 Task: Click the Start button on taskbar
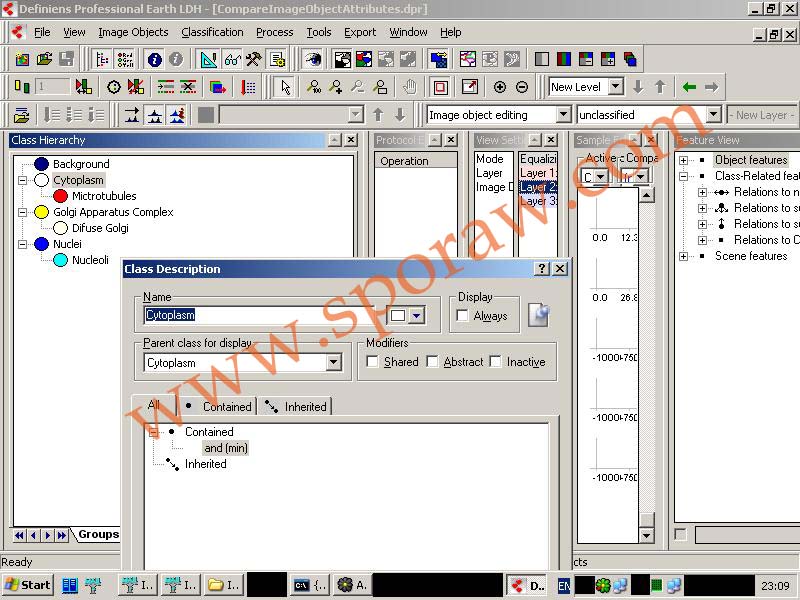click(x=27, y=585)
